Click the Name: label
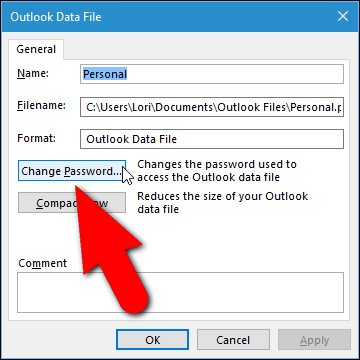Image resolution: width=360 pixels, height=360 pixels. point(33,73)
